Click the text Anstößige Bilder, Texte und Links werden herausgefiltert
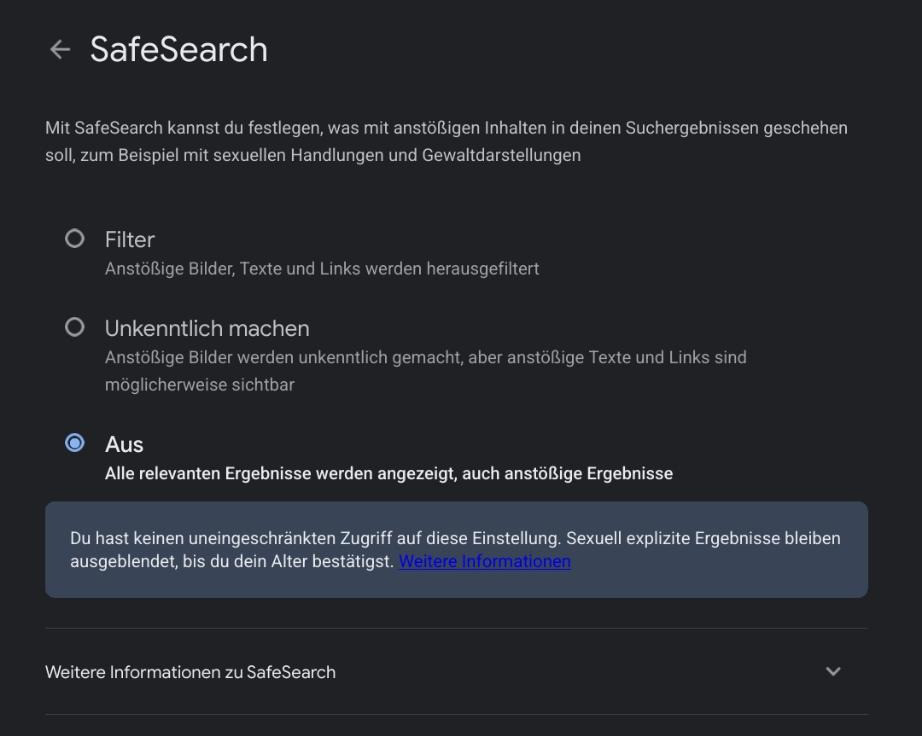The width and height of the screenshot is (922, 736). (x=322, y=269)
